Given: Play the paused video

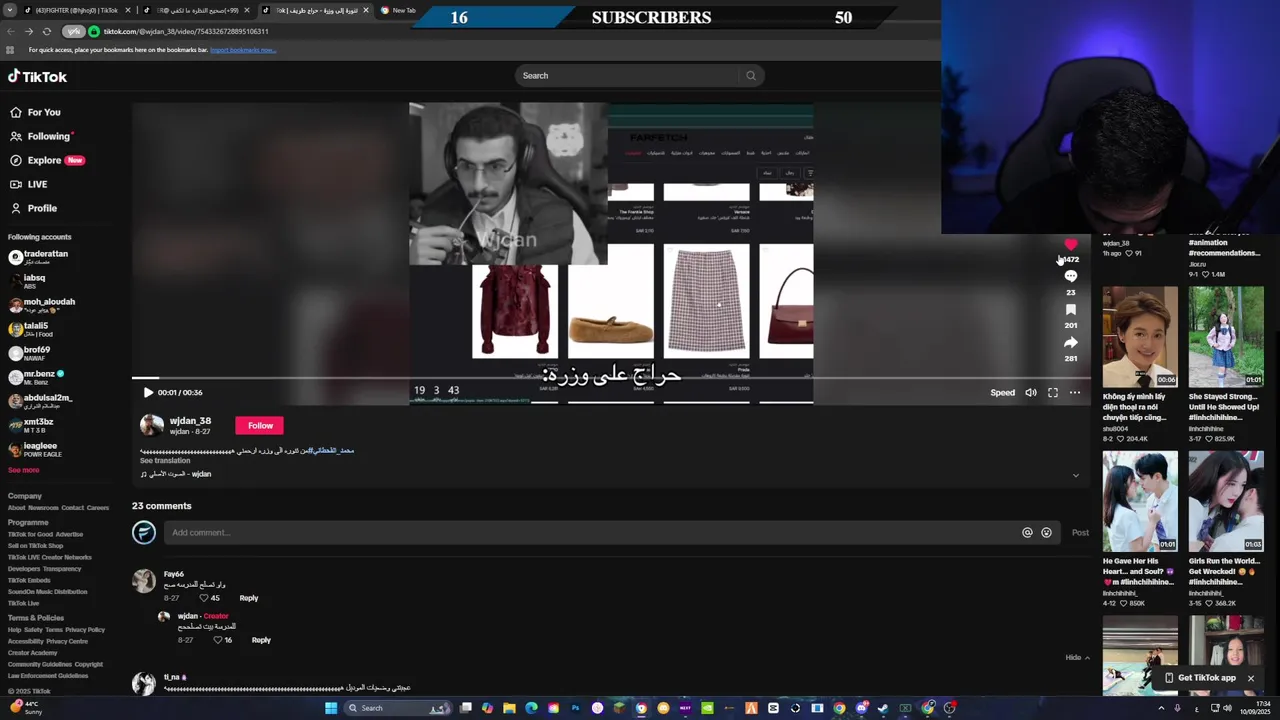Looking at the screenshot, I should click(x=148, y=393).
